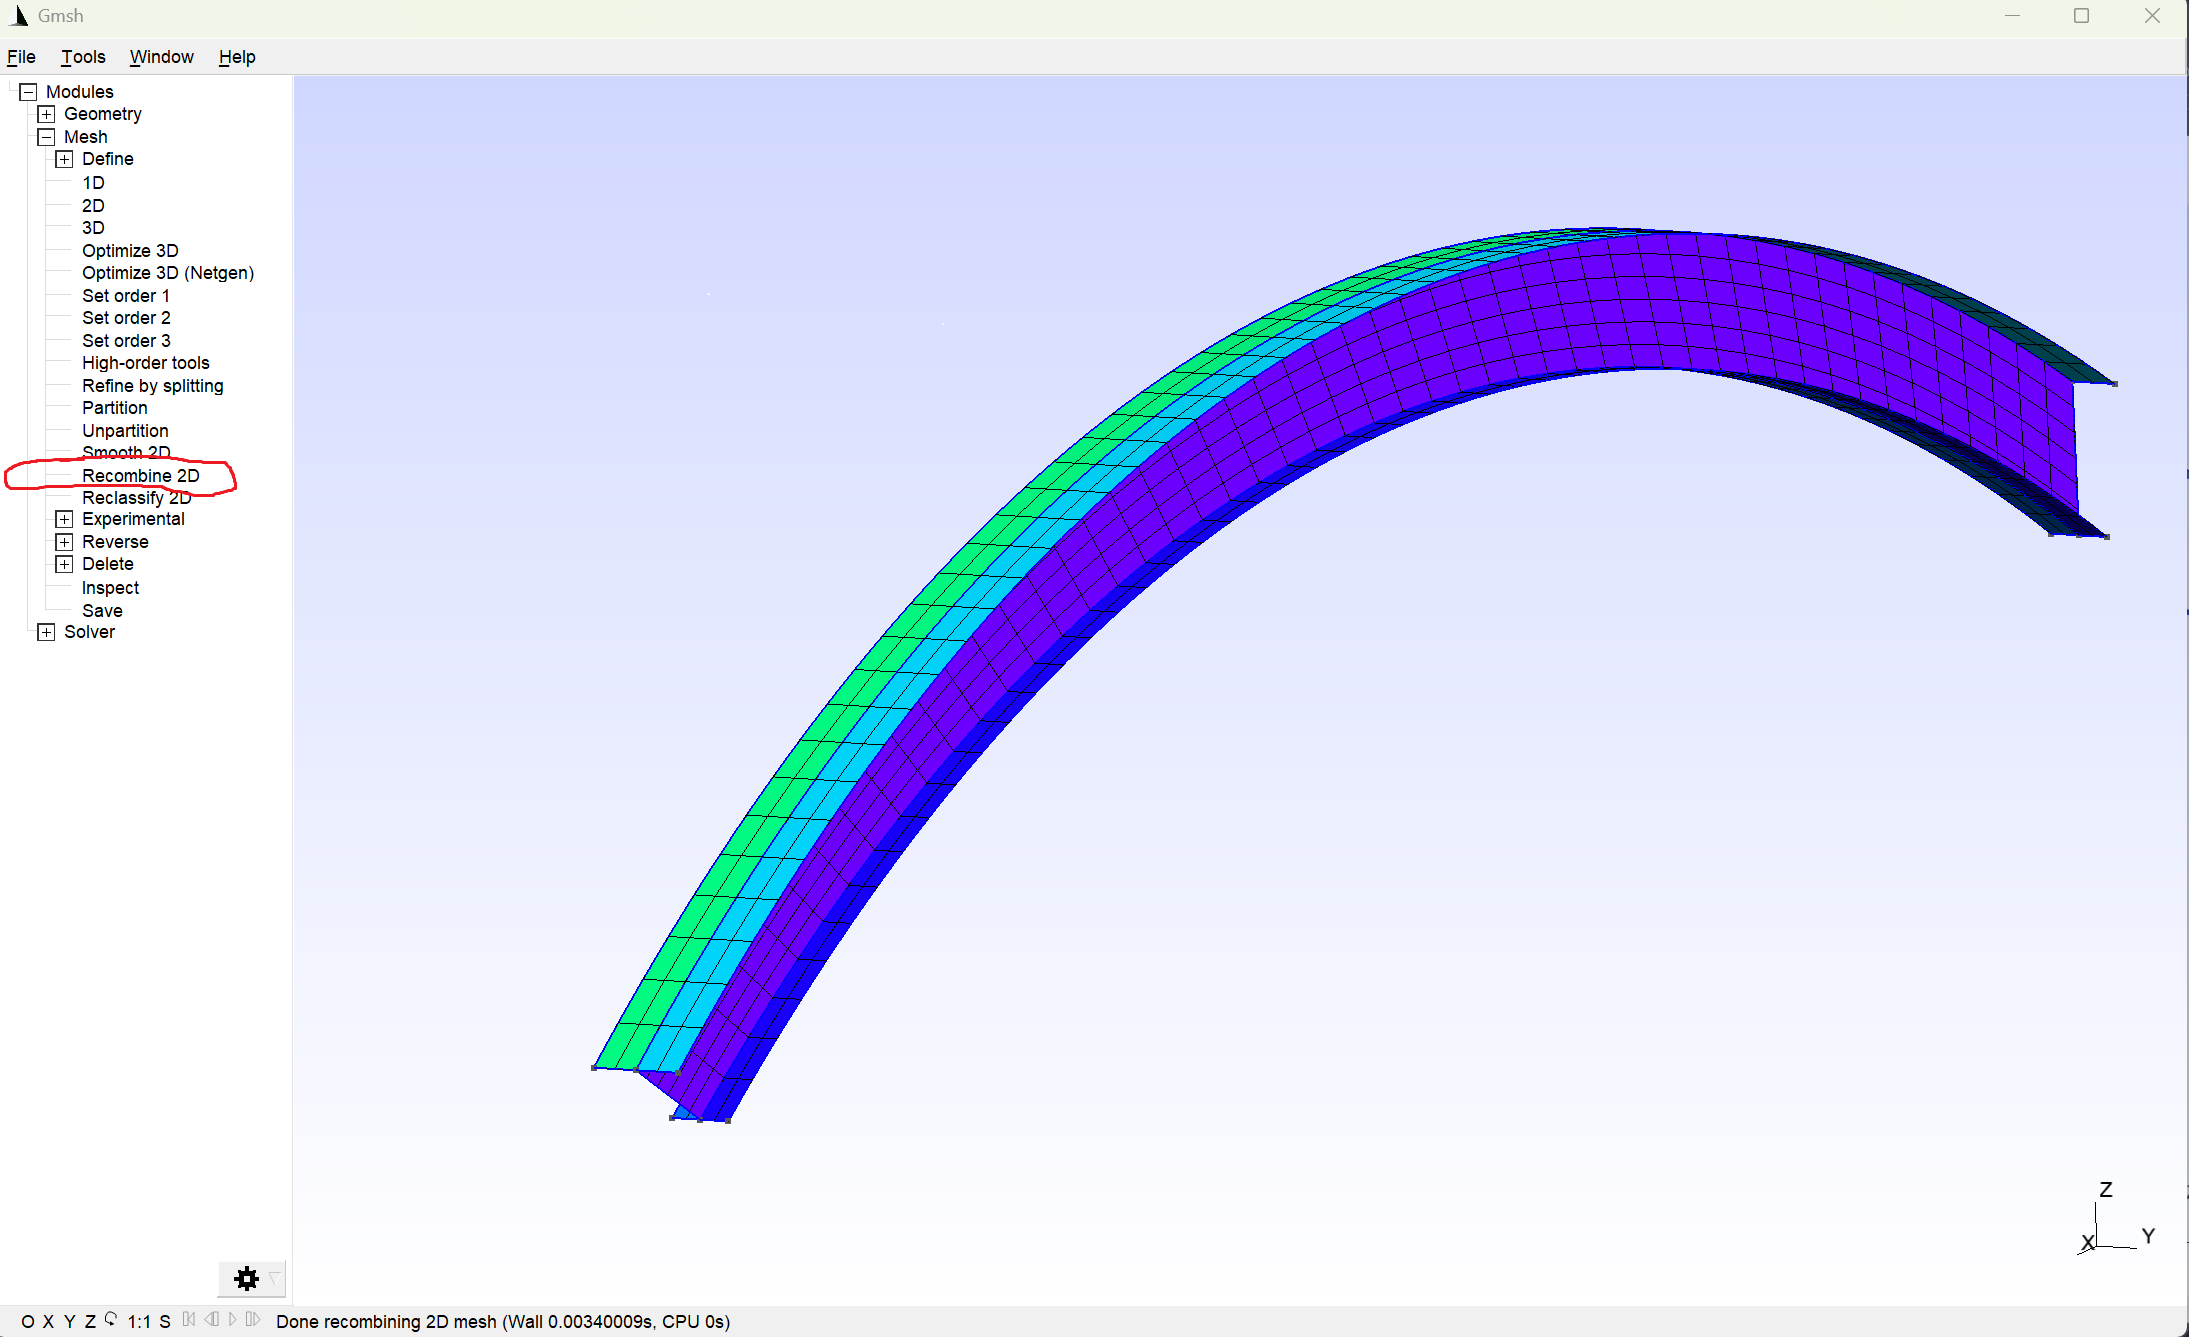
Task: Set the view along the Y axis
Action: tap(70, 1321)
